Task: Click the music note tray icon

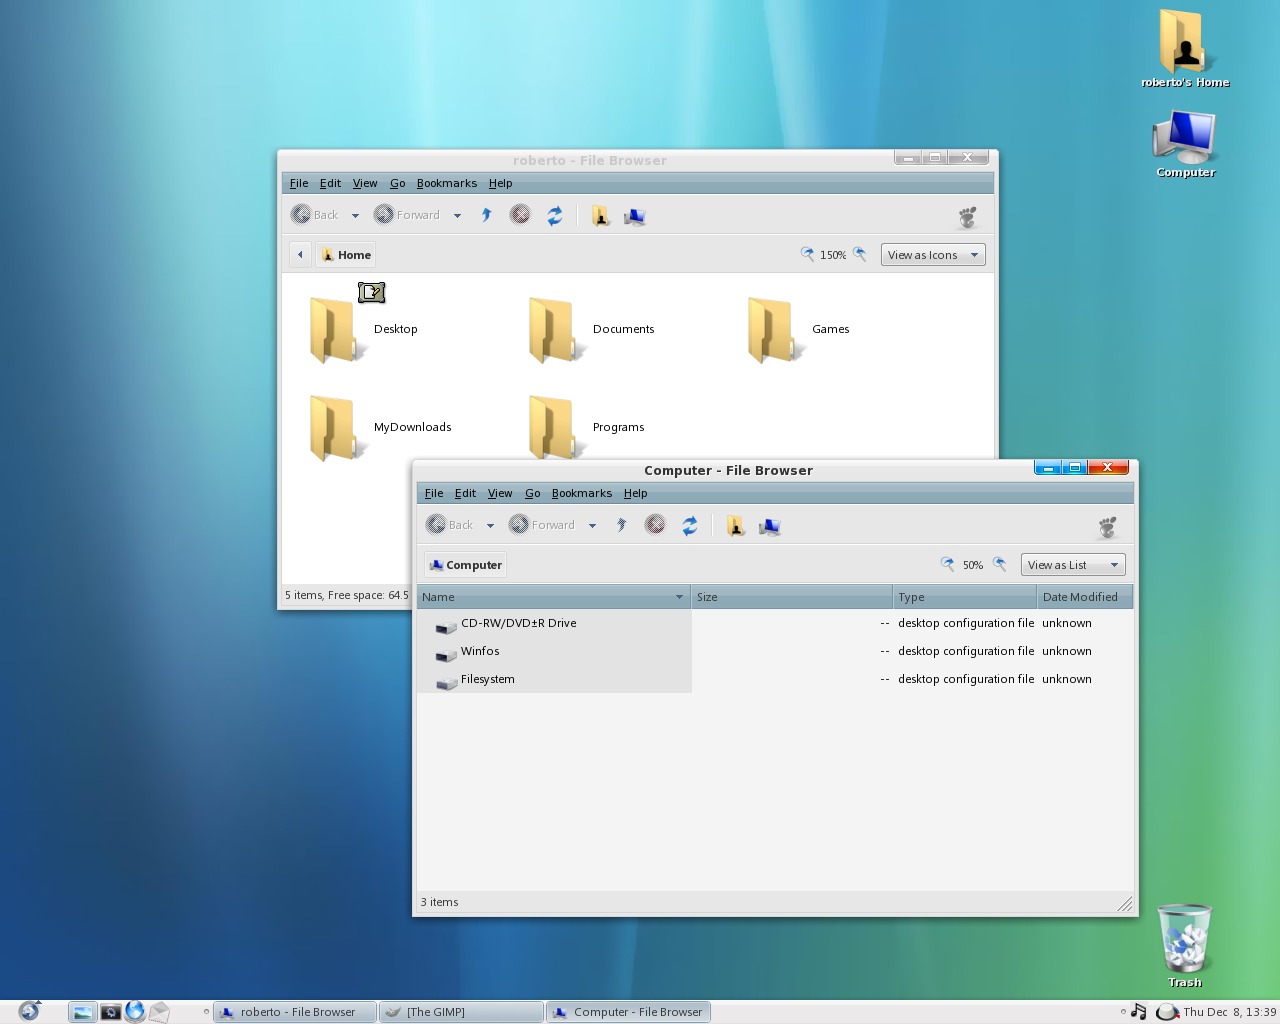Action: (x=1138, y=1011)
